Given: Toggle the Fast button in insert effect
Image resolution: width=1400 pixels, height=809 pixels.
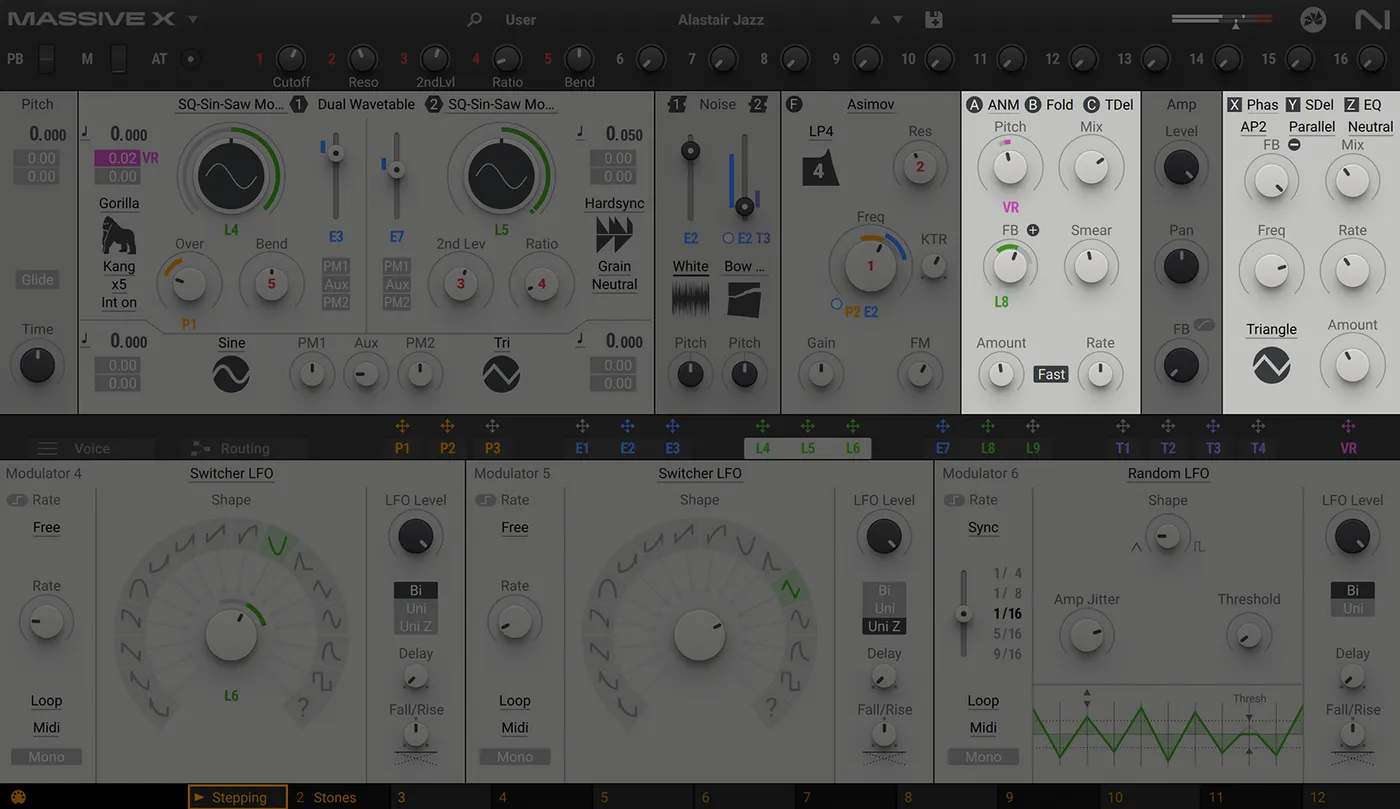Looking at the screenshot, I should [x=1051, y=374].
